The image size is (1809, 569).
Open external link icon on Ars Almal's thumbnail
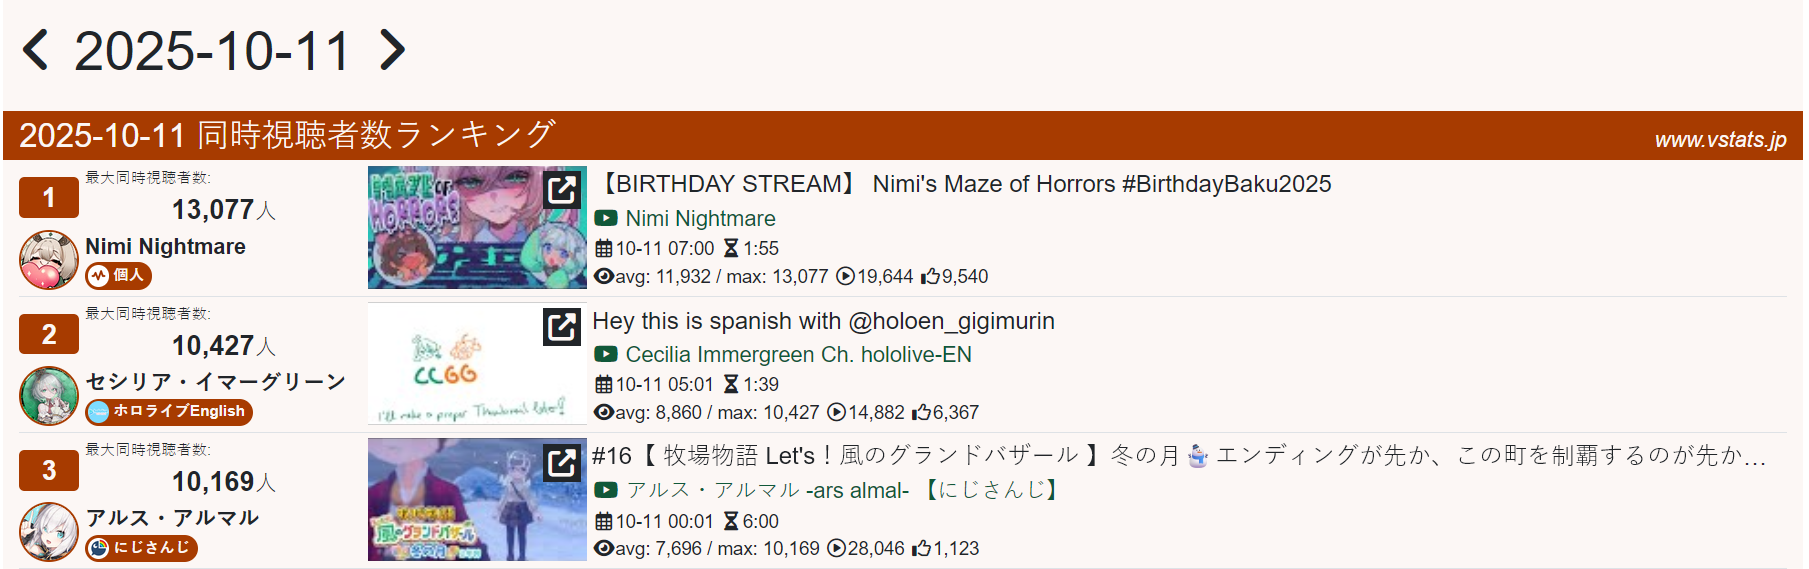point(562,462)
